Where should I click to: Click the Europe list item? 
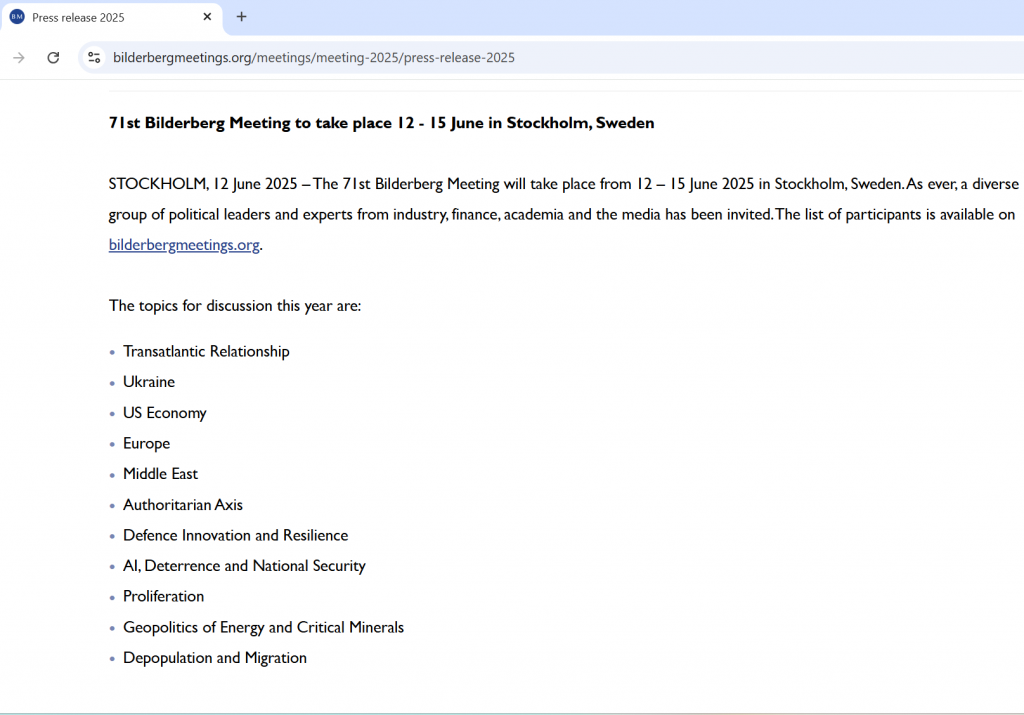[146, 443]
